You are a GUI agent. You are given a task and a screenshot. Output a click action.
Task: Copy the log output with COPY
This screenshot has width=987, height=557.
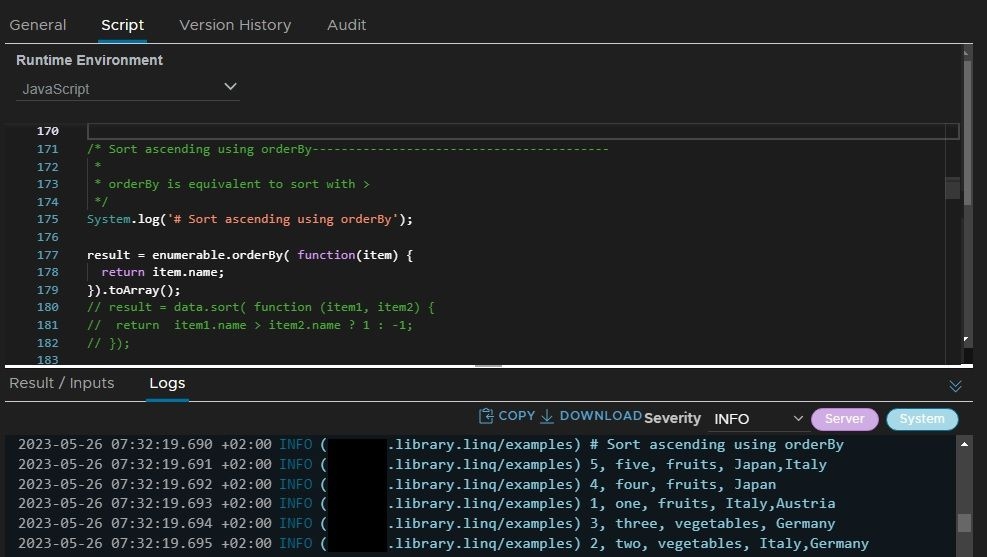click(507, 416)
